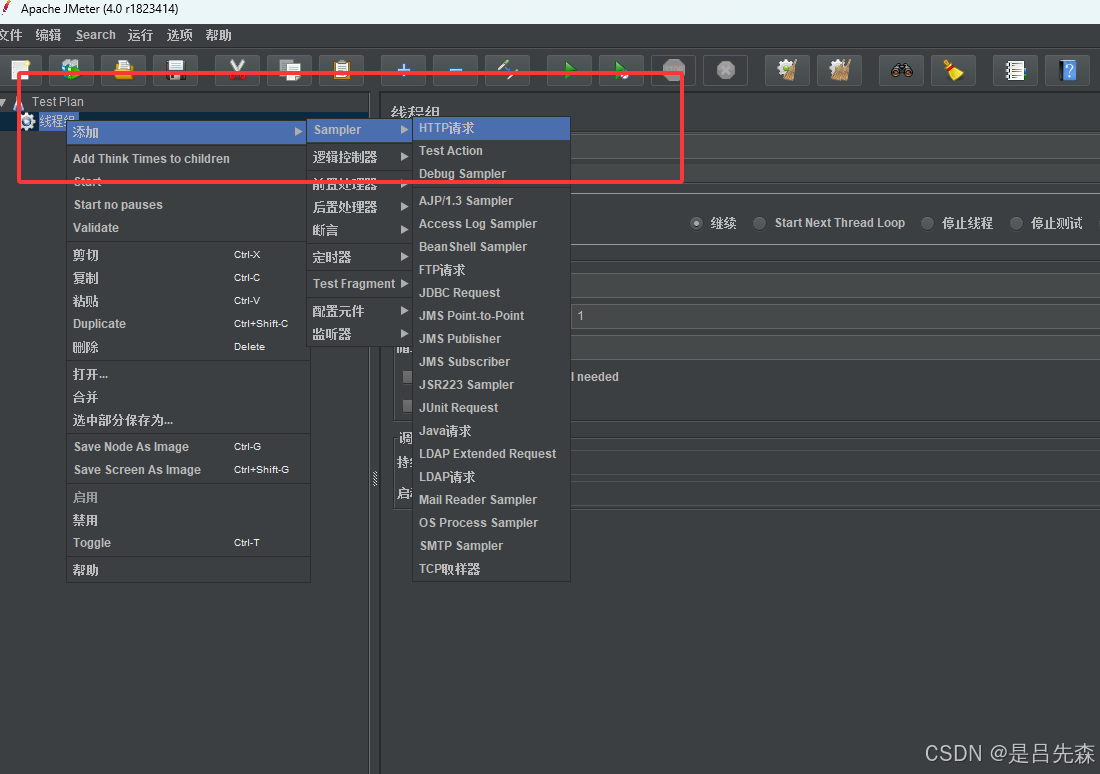The image size is (1100, 774).
Task: Select the Test Plan tree row
Action: [x=58, y=102]
